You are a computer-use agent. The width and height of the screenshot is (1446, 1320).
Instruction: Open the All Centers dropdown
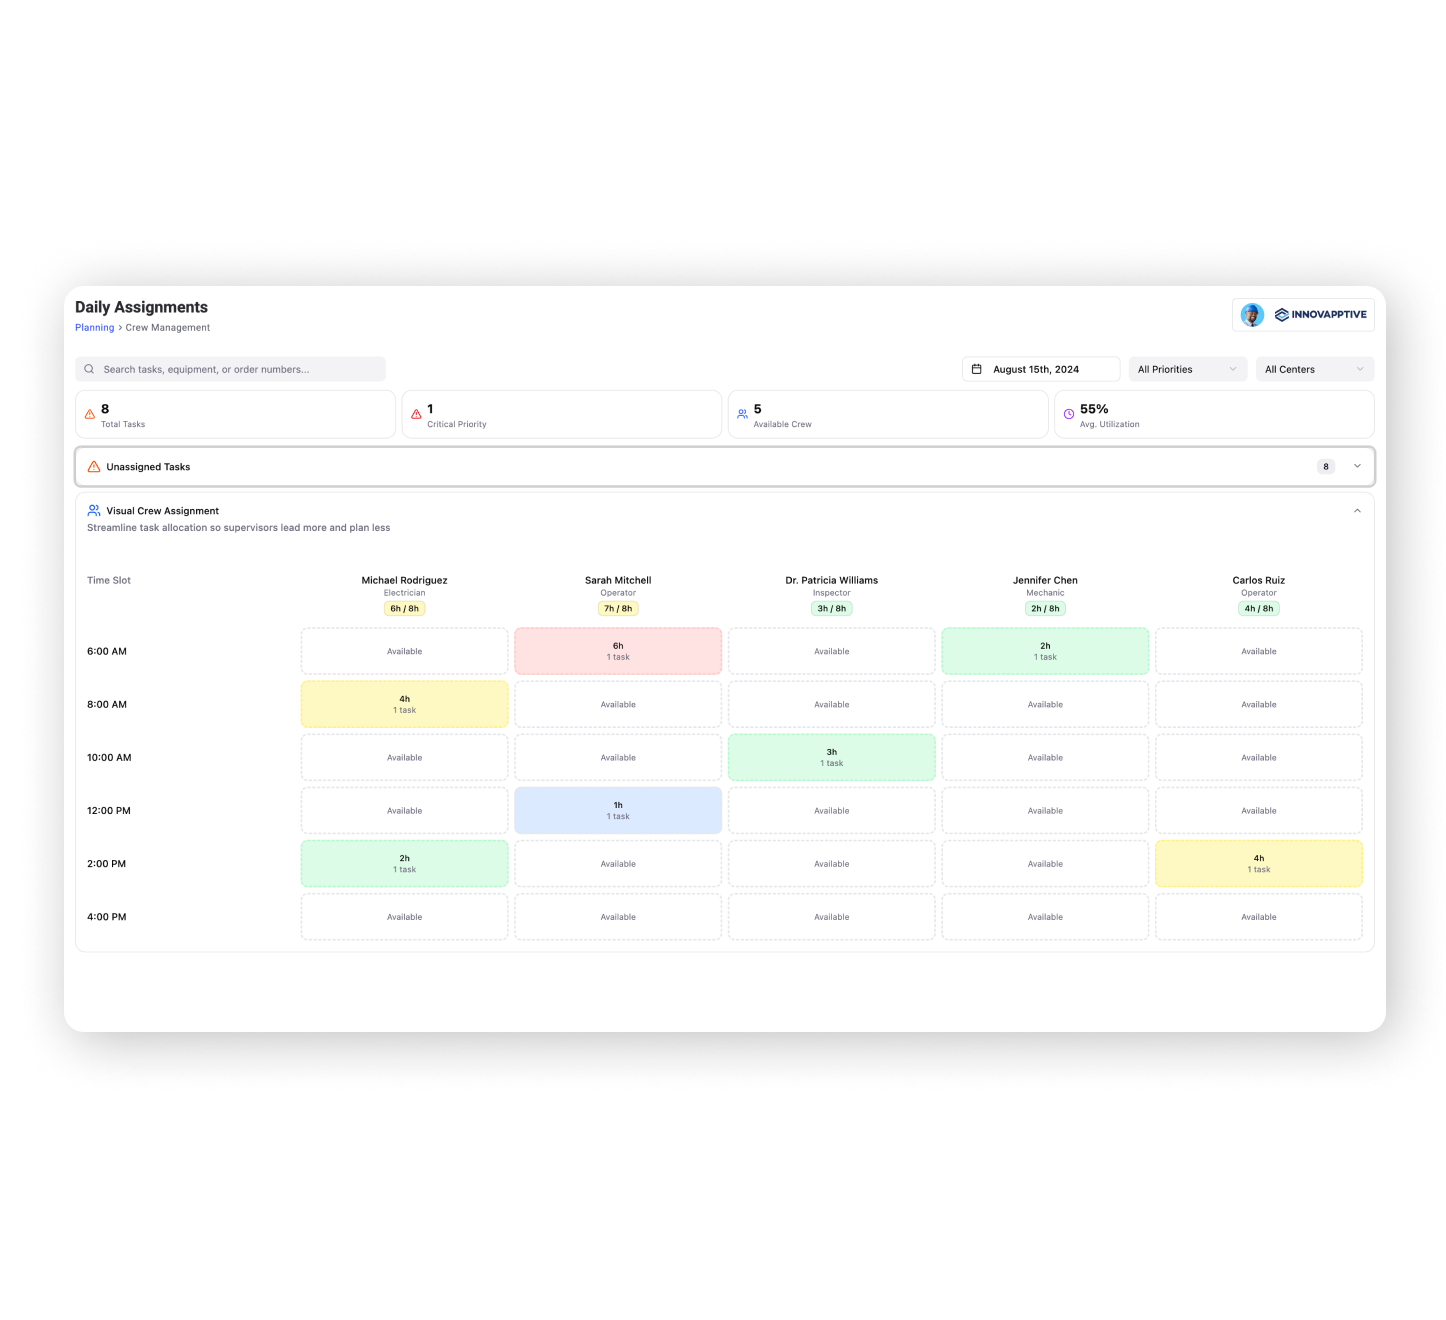click(1315, 369)
